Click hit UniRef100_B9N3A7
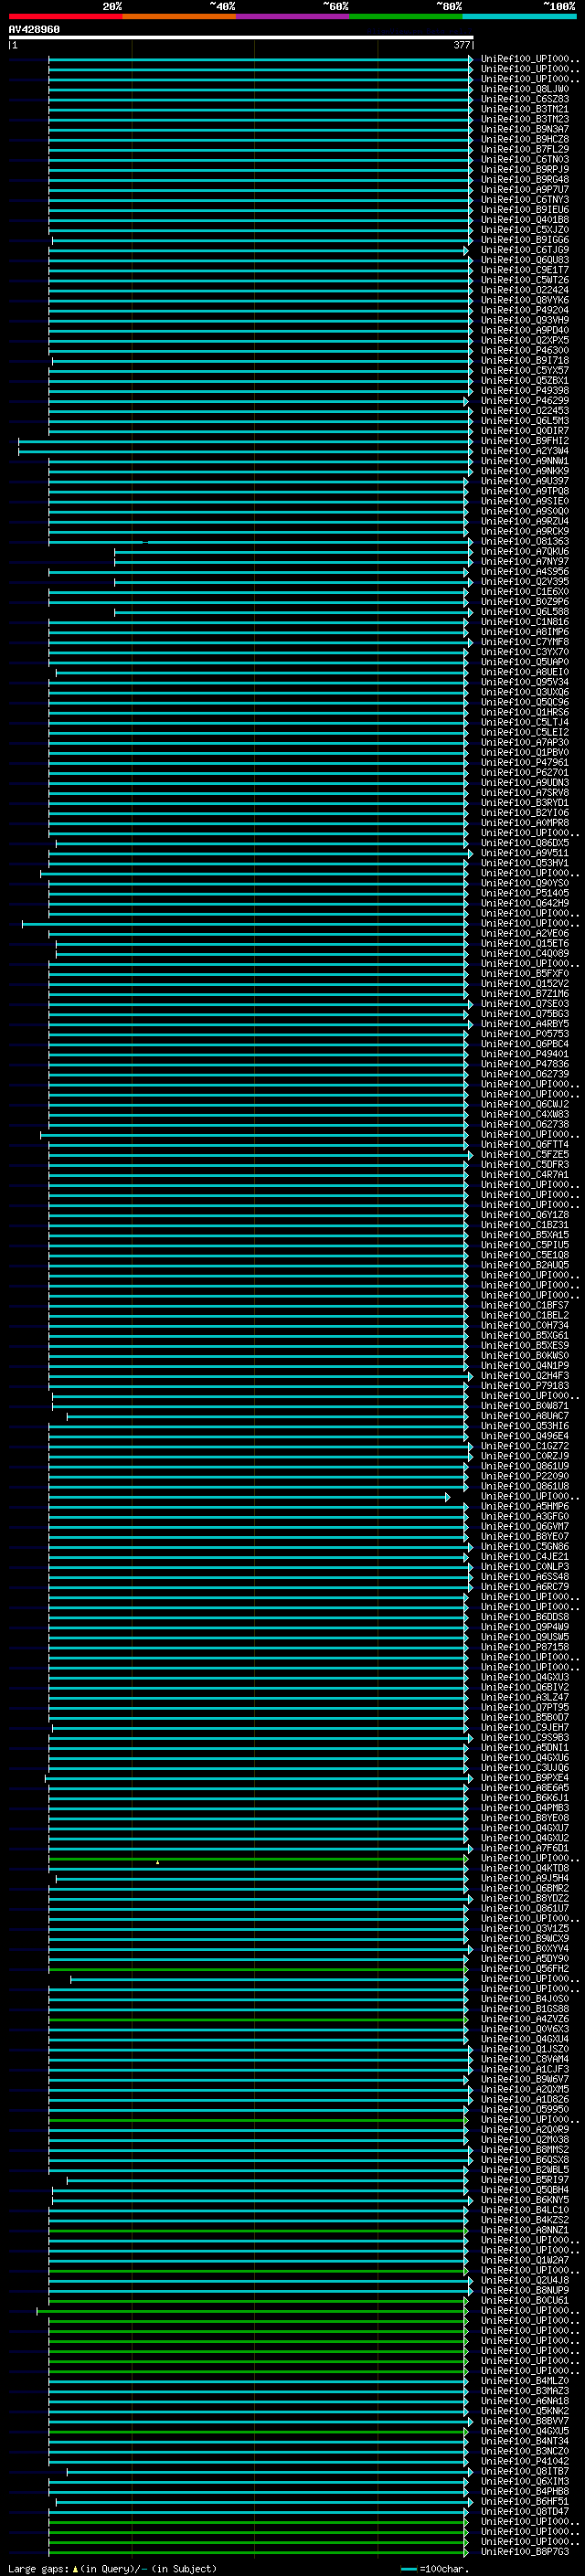 524,129
